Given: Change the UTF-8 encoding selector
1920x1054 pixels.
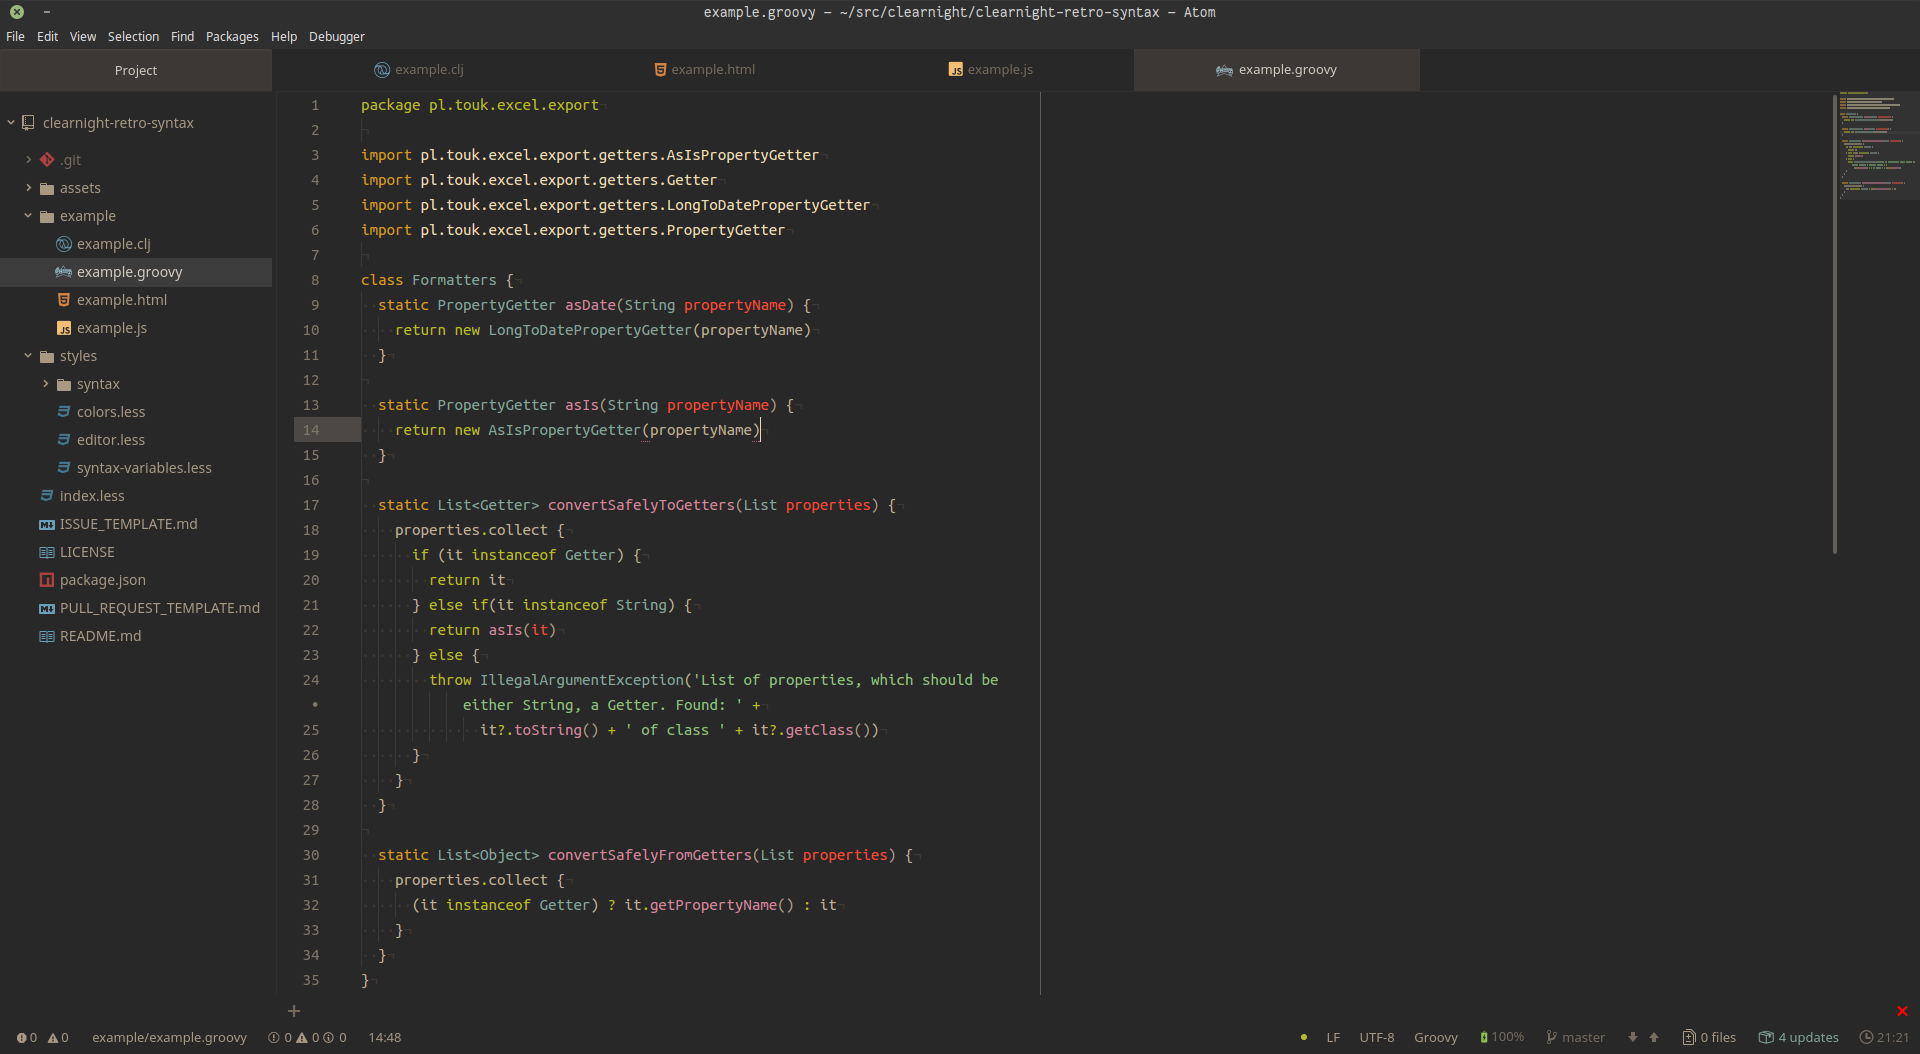Looking at the screenshot, I should 1376,1038.
